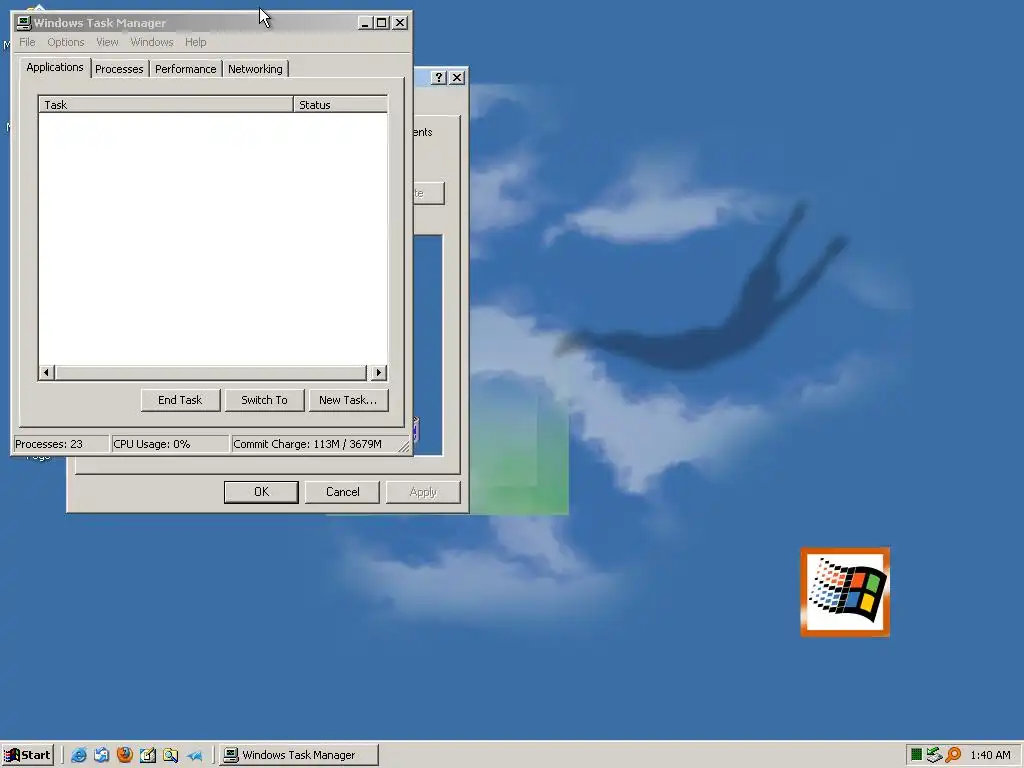Click the help question mark button in dialog
Viewport: 1024px width, 768px height.
[439, 78]
